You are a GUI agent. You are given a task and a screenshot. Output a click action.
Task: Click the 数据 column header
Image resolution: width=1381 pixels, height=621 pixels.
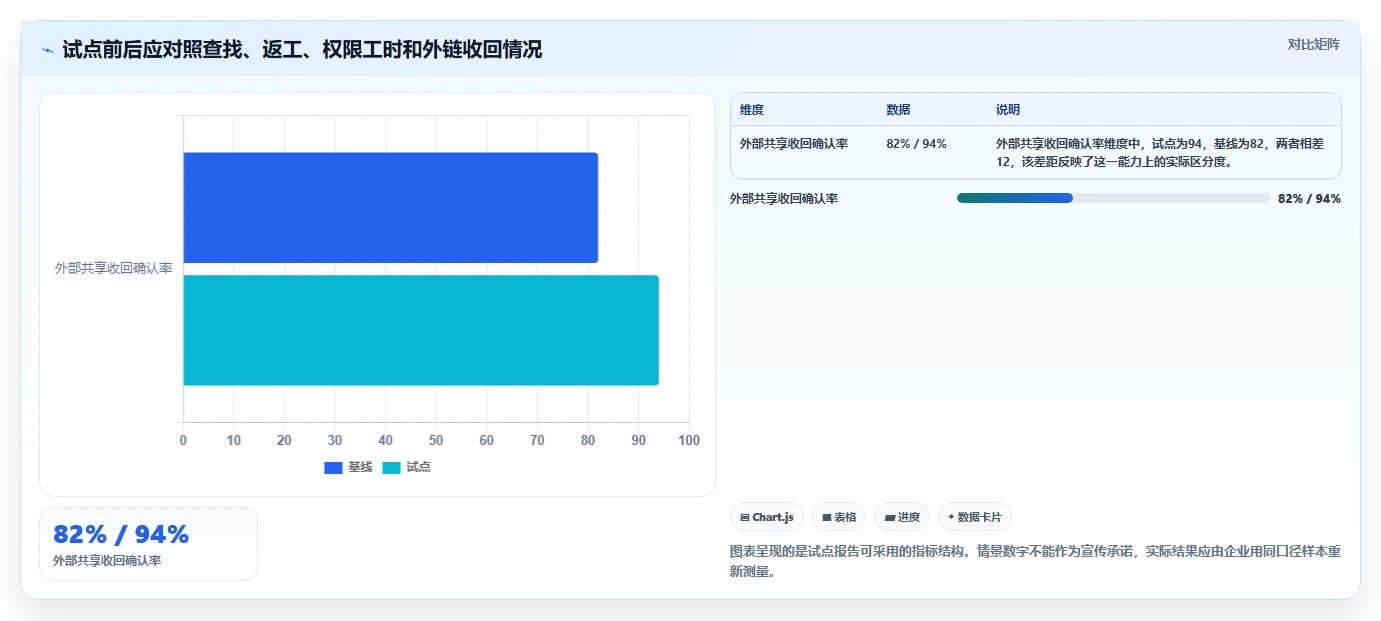(x=898, y=110)
